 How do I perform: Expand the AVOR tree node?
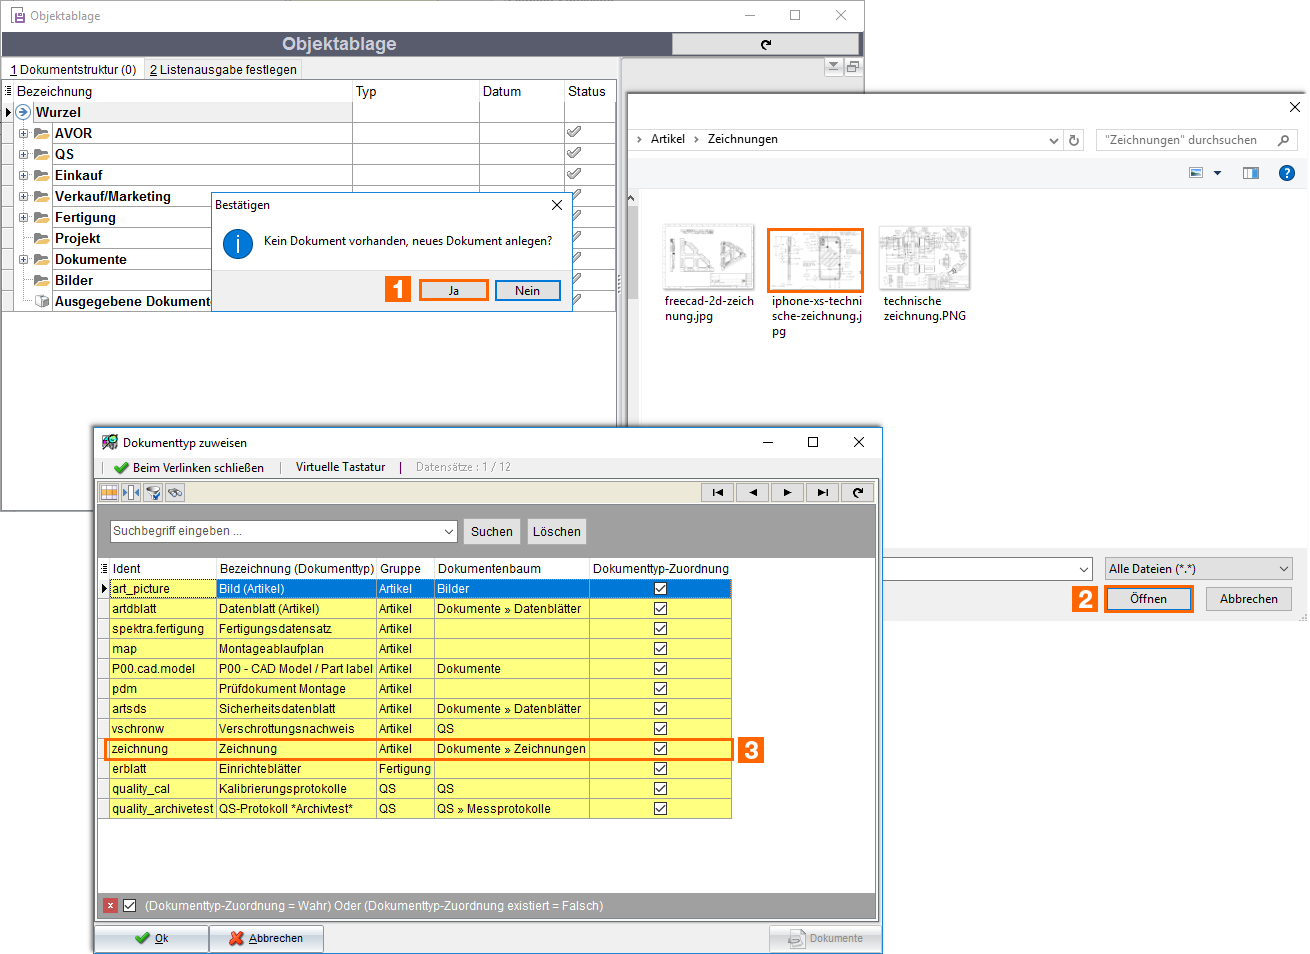point(23,133)
